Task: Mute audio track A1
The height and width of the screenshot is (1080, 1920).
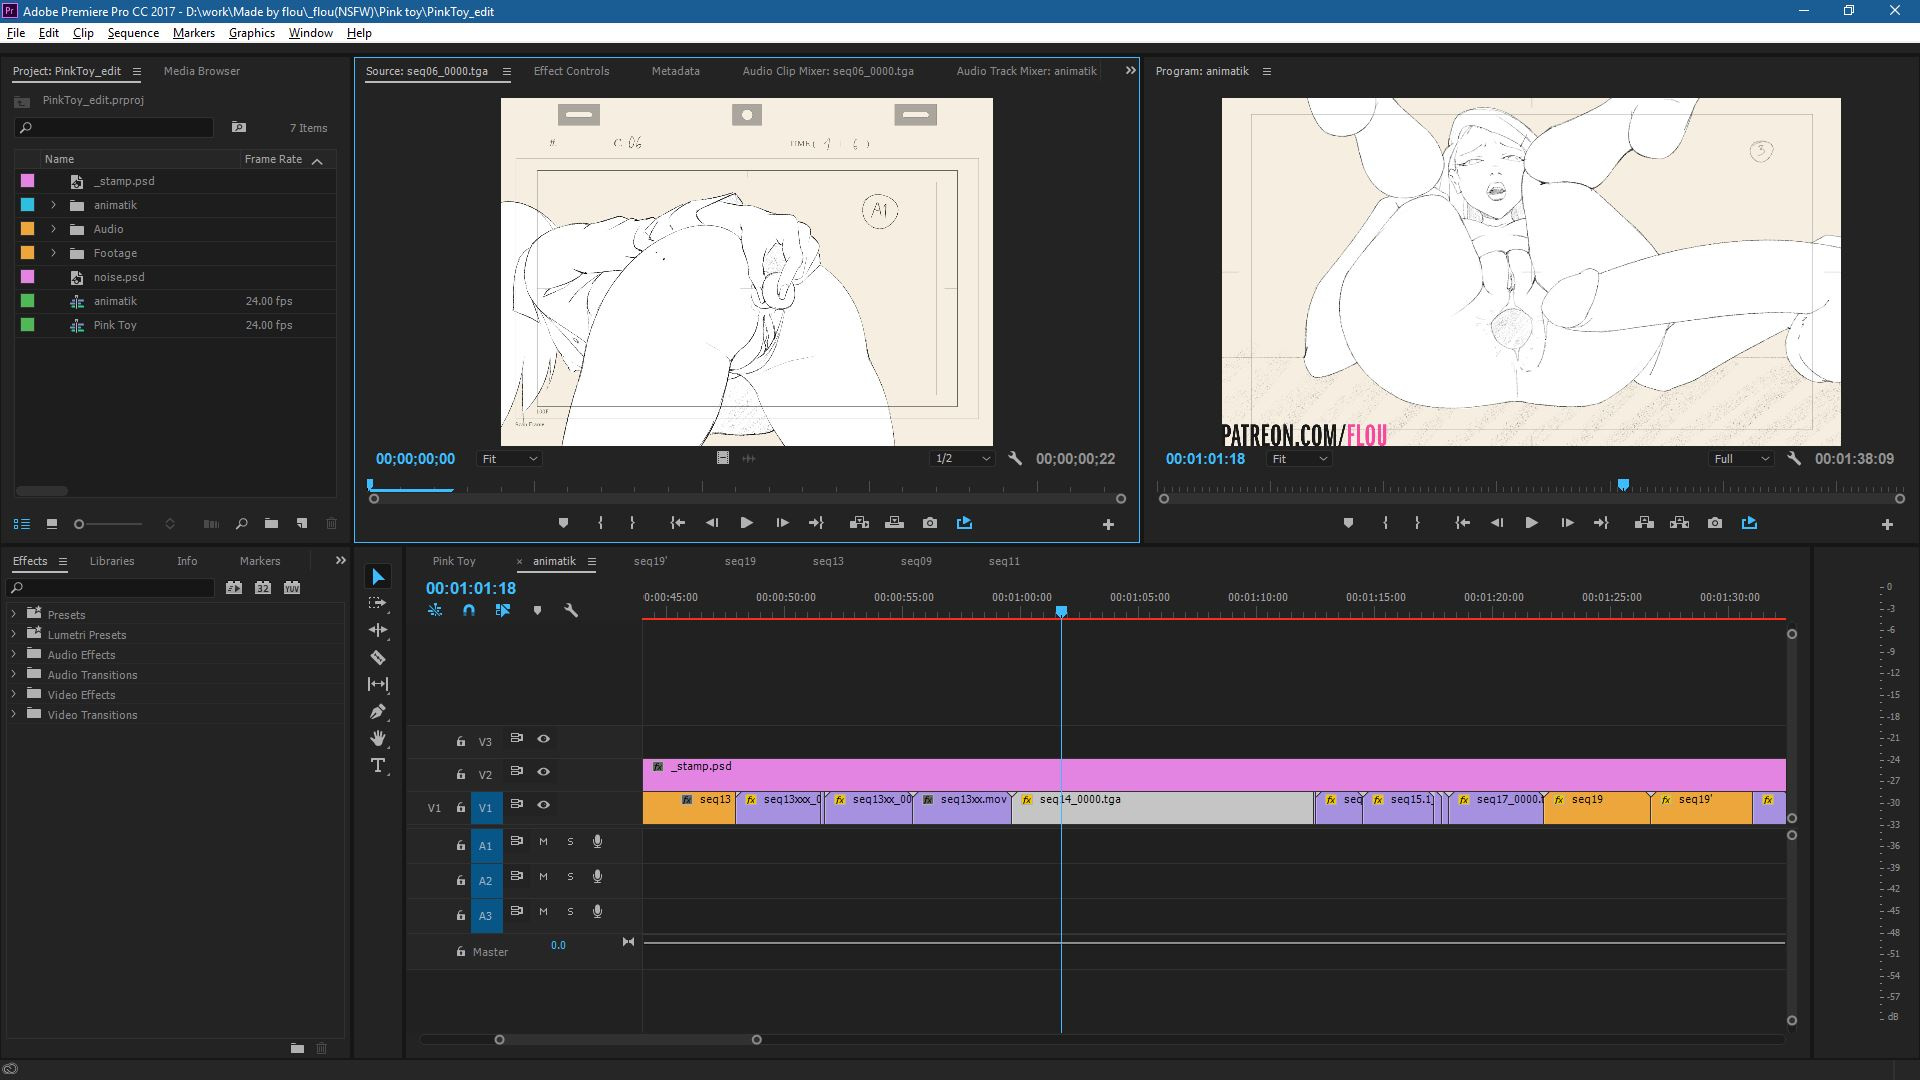Action: coord(543,842)
